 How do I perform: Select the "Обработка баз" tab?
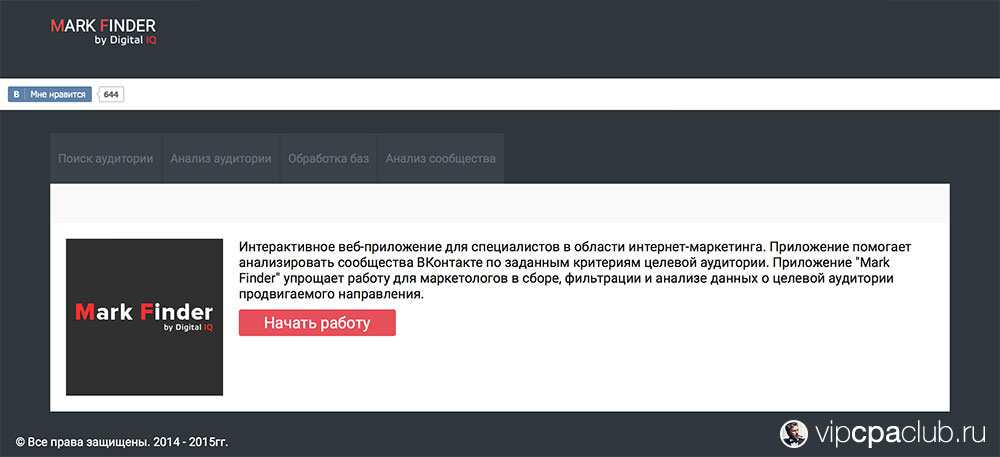pyautogui.click(x=328, y=158)
